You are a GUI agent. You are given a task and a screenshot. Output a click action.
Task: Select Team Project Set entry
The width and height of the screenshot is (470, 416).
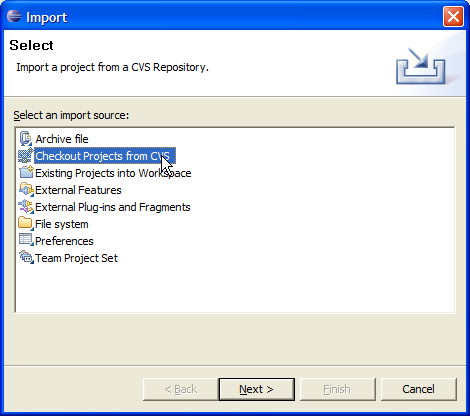point(76,258)
